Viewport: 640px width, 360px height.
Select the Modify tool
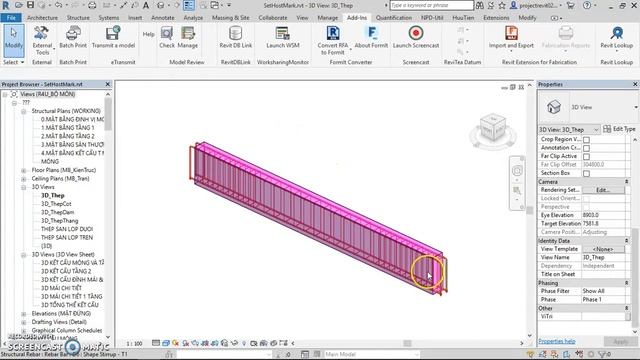[14, 40]
